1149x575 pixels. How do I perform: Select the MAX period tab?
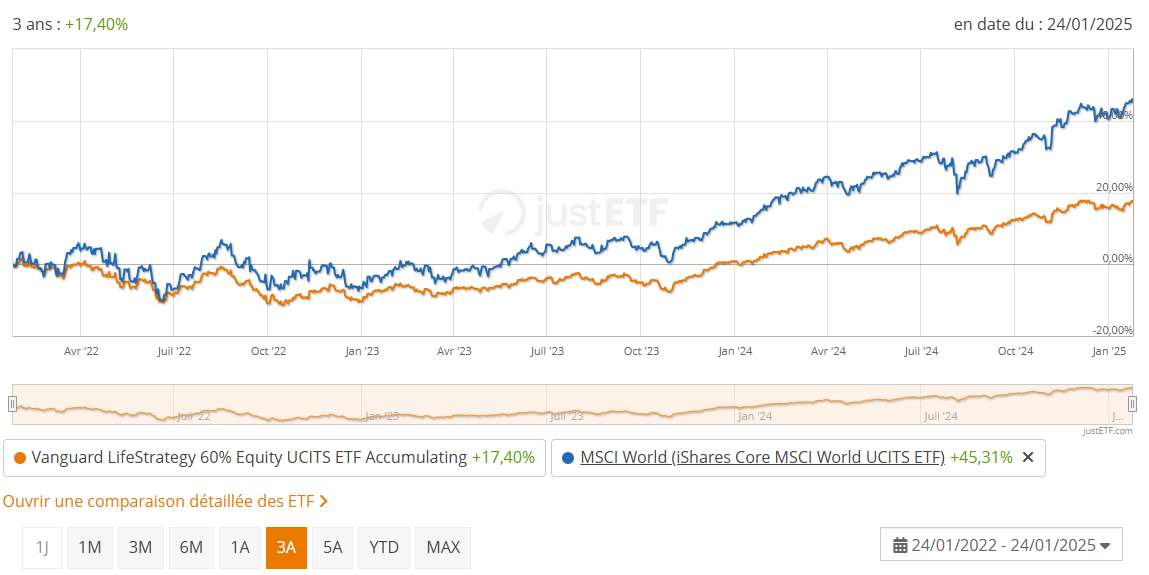click(x=443, y=547)
